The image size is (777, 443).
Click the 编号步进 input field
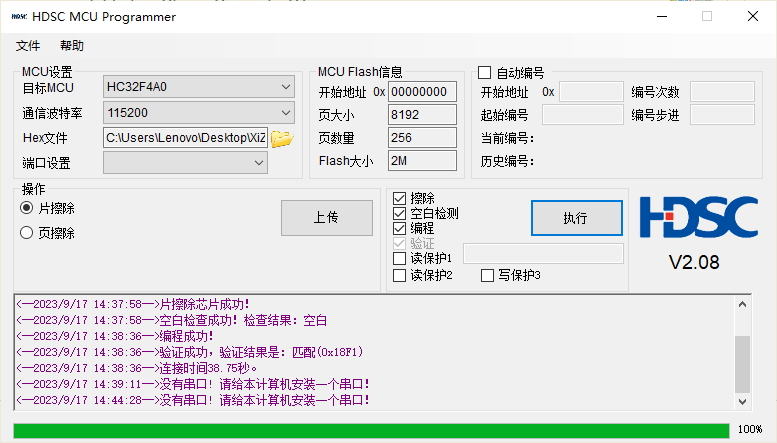point(722,114)
